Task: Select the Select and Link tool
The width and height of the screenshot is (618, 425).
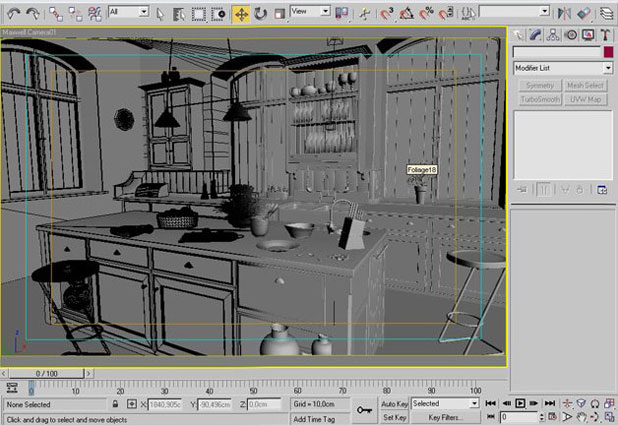Action: pyautogui.click(x=56, y=14)
